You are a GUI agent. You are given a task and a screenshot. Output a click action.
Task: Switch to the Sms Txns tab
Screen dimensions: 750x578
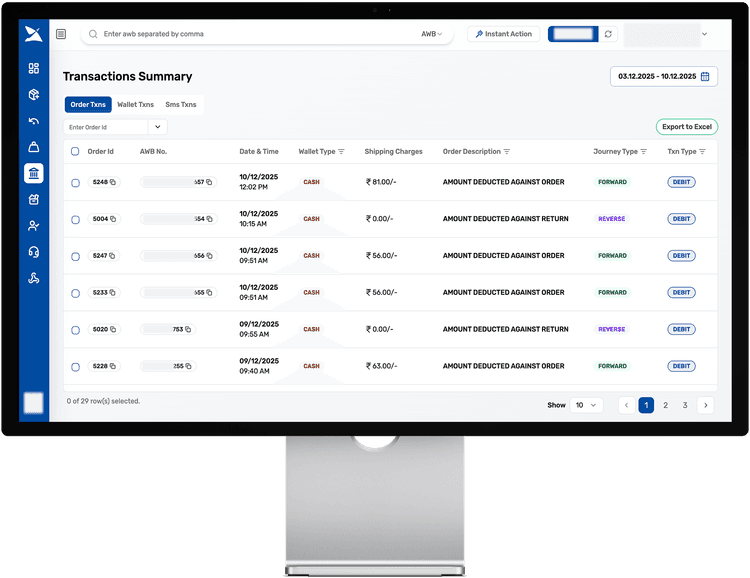point(181,104)
